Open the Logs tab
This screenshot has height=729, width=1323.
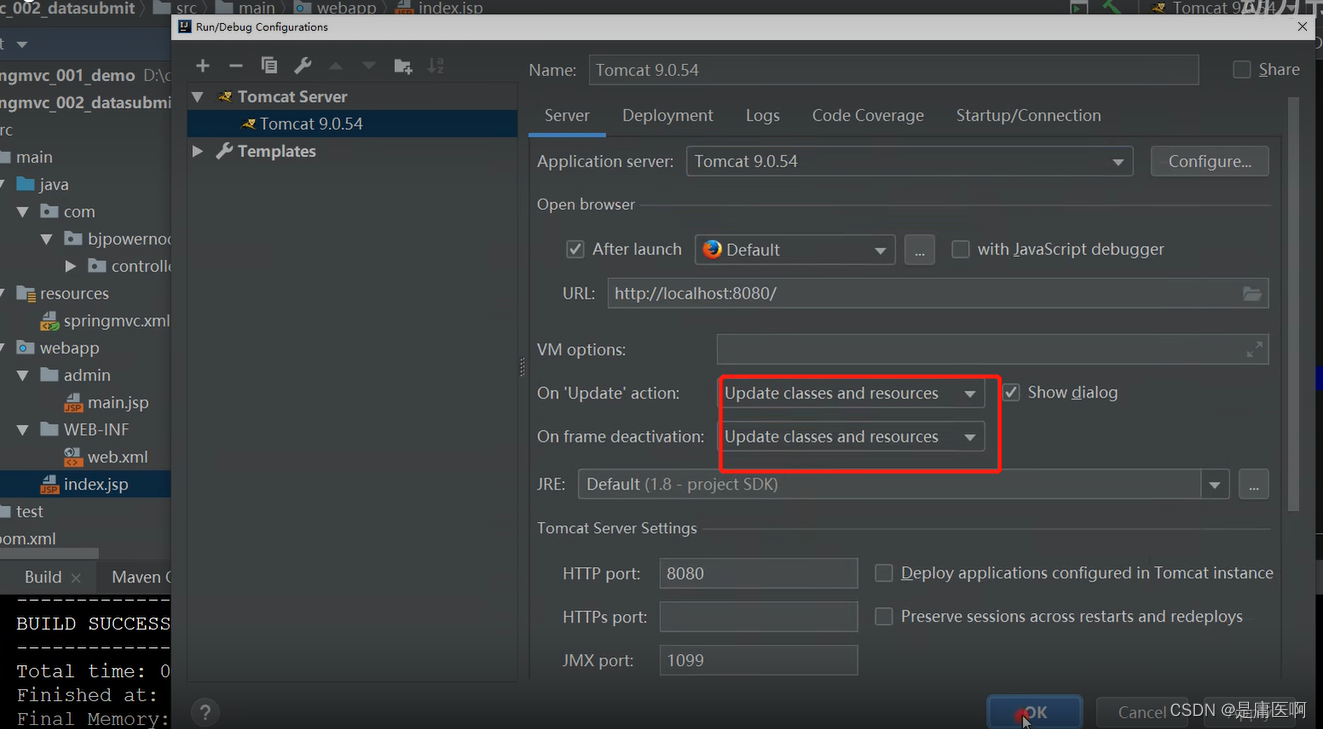pyautogui.click(x=762, y=116)
